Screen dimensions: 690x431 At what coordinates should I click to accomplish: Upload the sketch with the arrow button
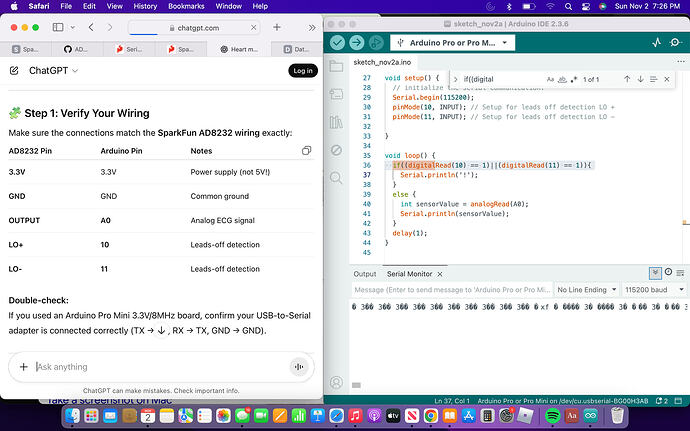[x=355, y=43]
